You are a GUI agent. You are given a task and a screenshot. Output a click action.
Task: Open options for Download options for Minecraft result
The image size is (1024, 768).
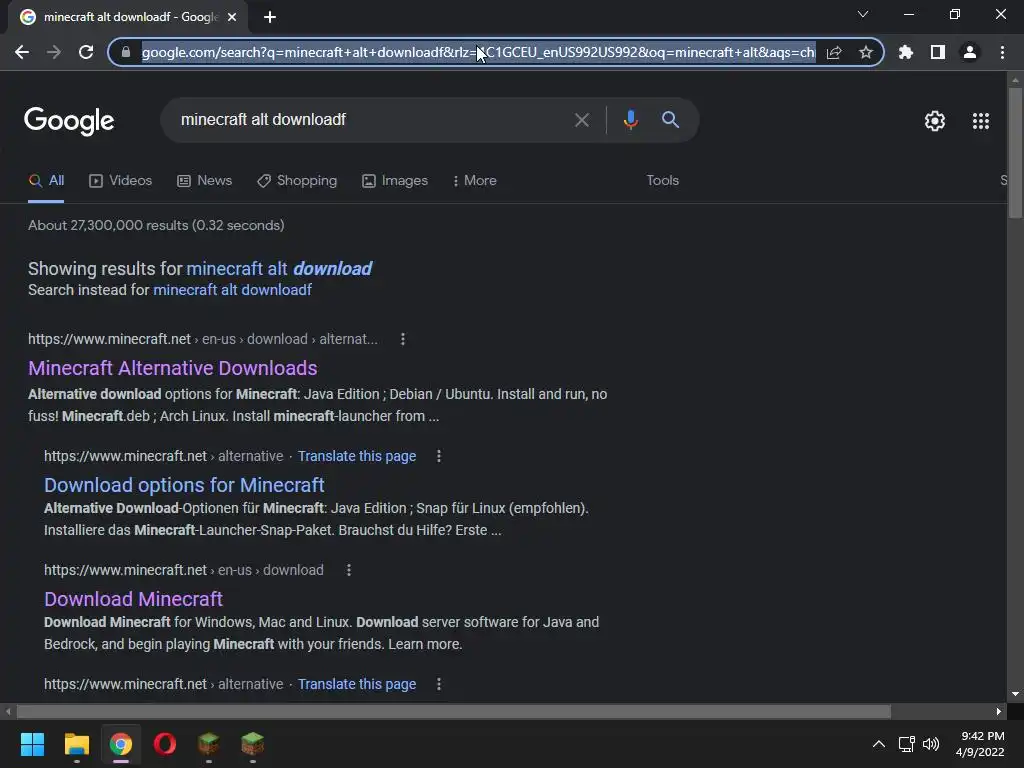point(439,456)
